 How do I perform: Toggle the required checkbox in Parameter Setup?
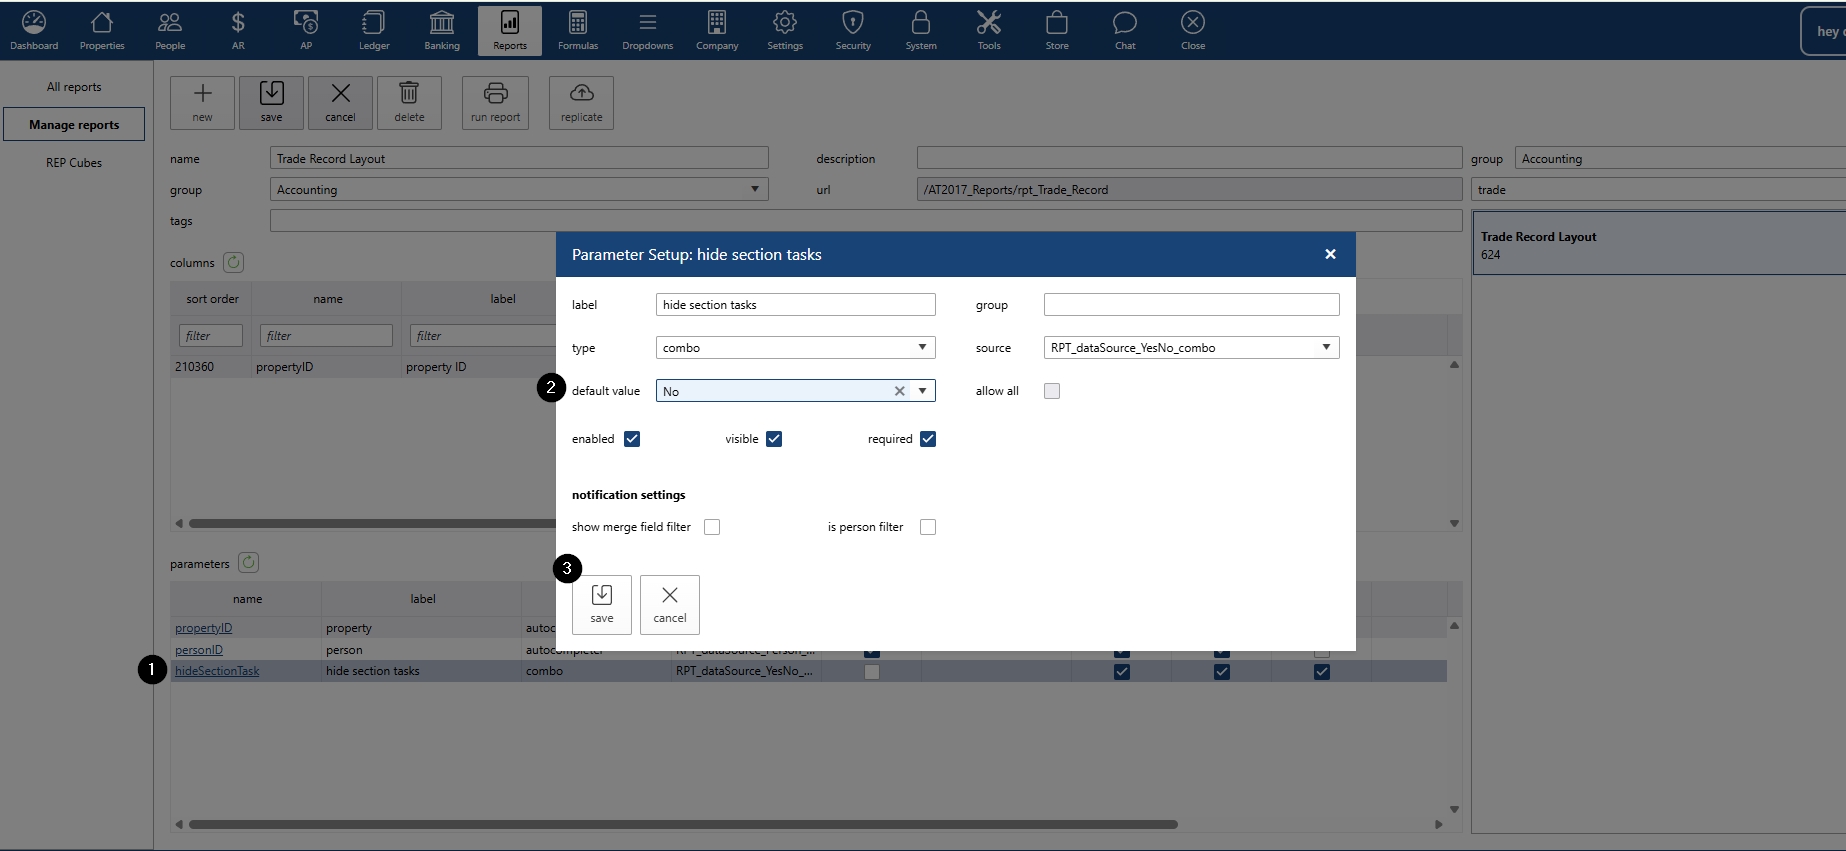928,439
